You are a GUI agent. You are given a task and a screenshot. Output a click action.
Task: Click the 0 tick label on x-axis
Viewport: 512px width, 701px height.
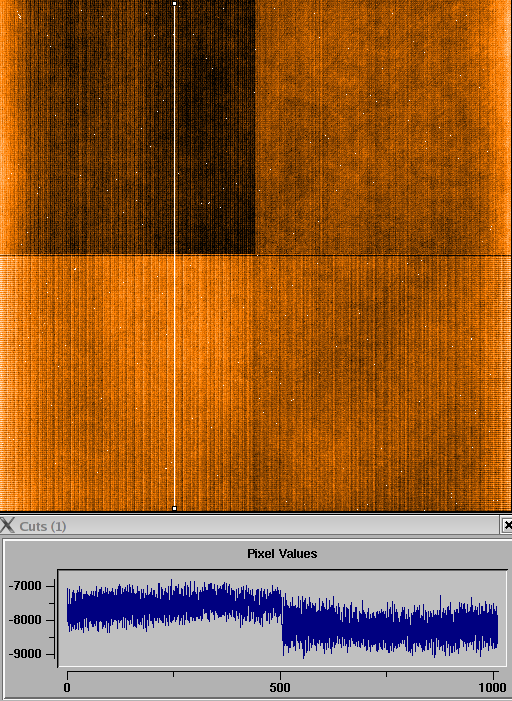pyautogui.click(x=67, y=687)
